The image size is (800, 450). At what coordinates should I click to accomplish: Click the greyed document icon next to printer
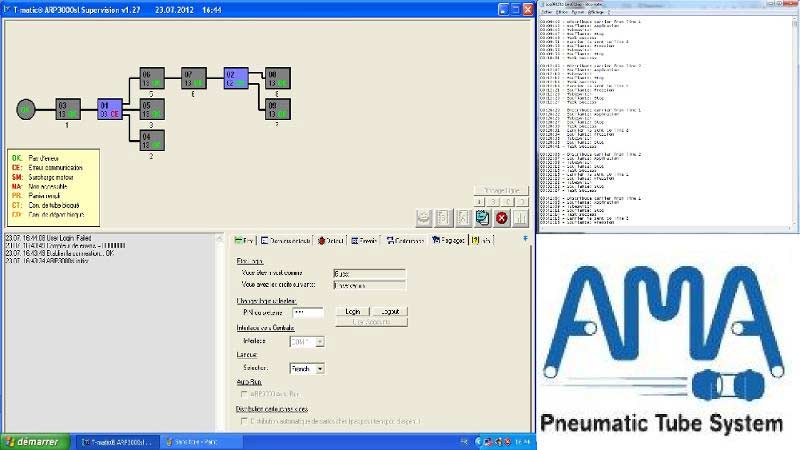443,218
